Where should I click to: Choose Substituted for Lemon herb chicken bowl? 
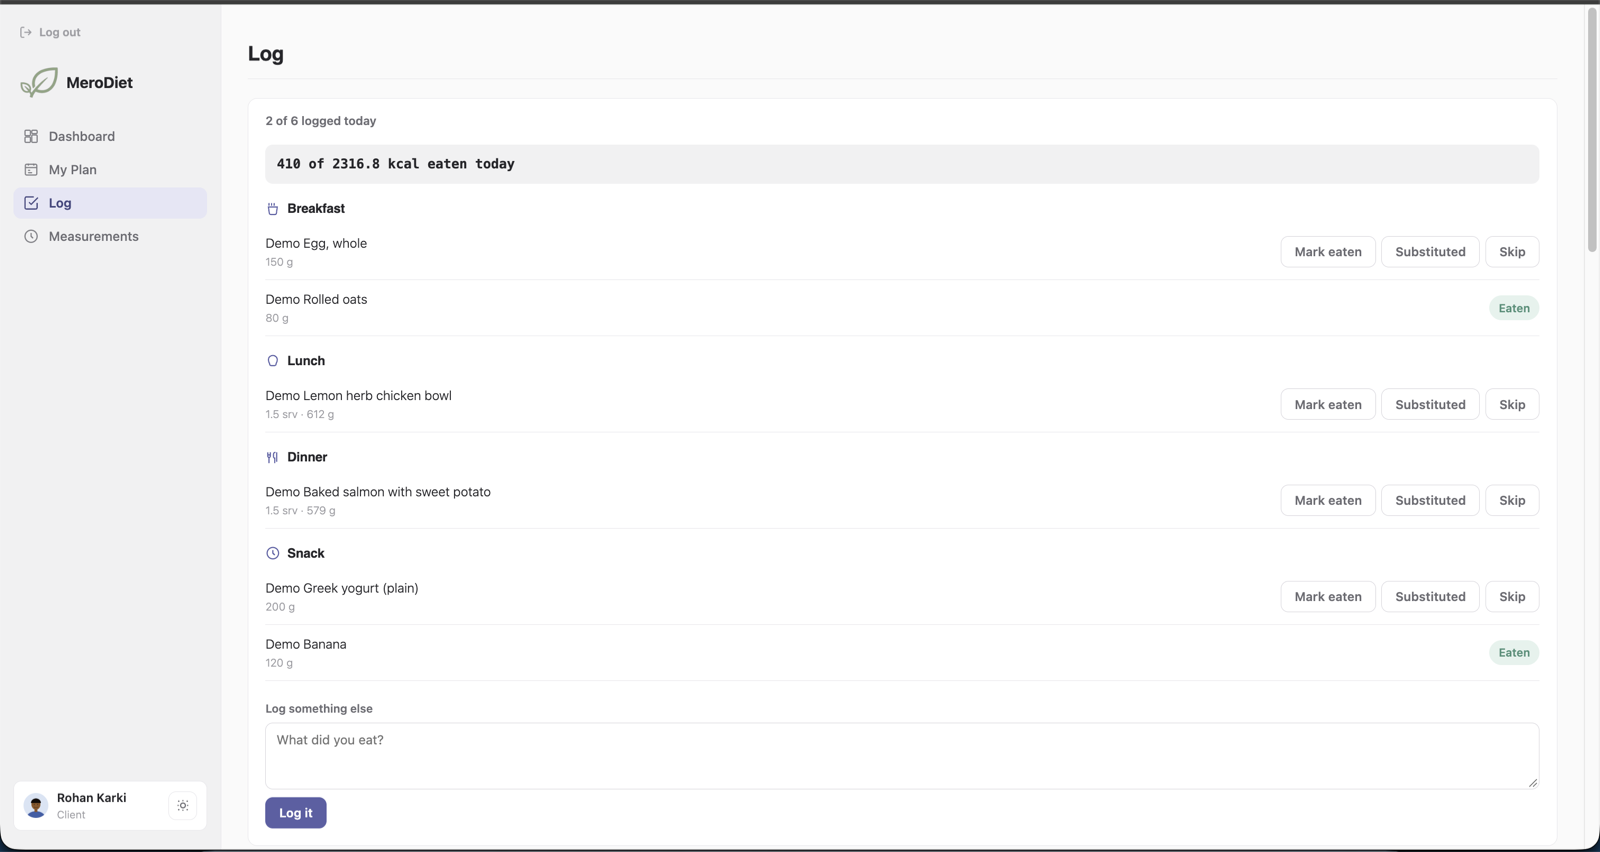[1430, 404]
